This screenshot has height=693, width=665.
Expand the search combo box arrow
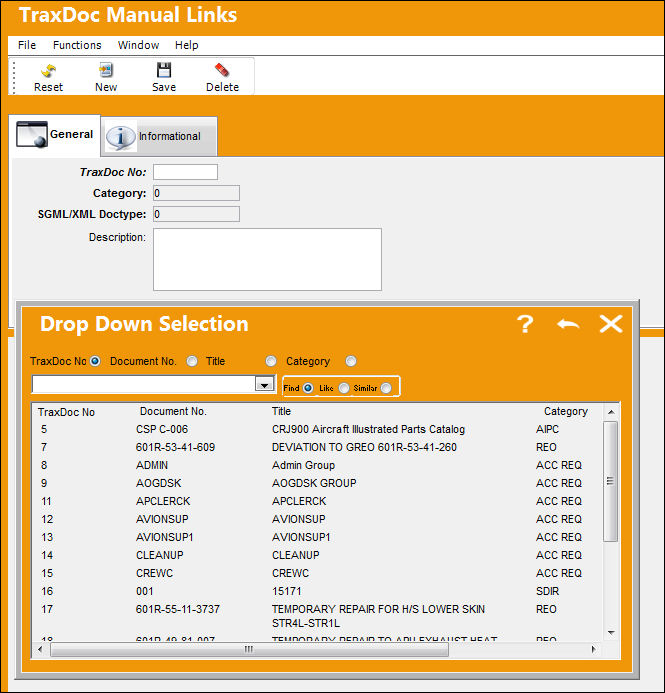pos(264,385)
